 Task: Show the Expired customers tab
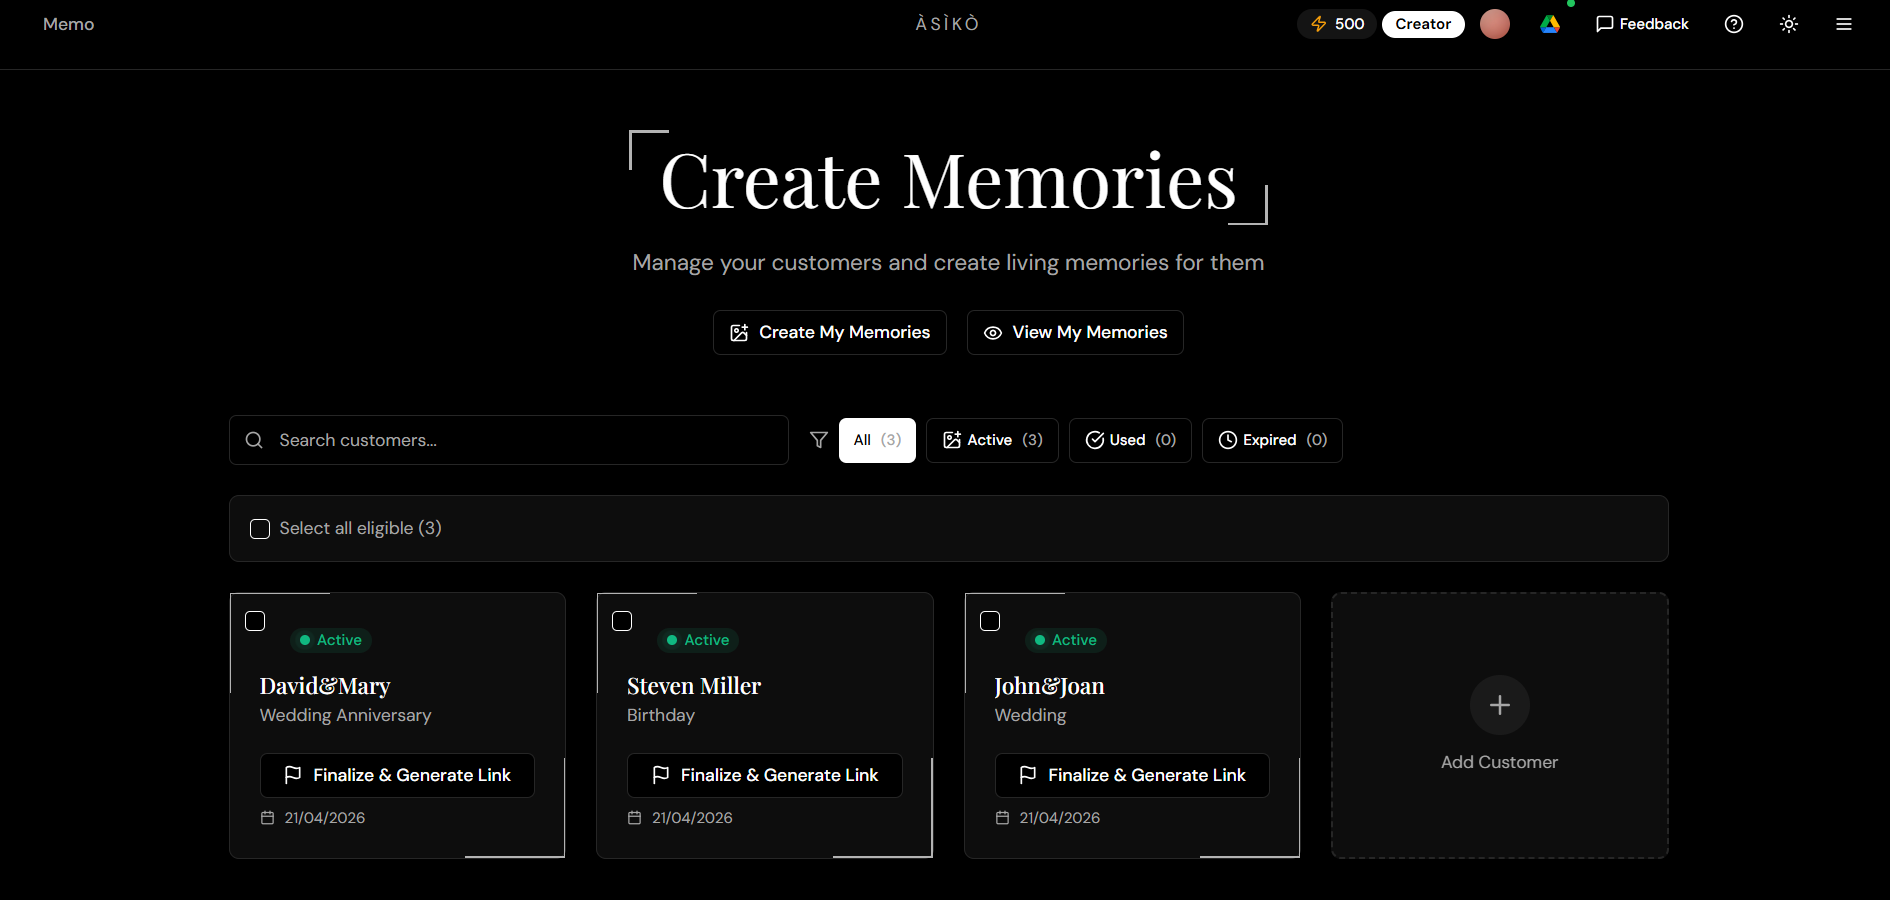(1271, 440)
